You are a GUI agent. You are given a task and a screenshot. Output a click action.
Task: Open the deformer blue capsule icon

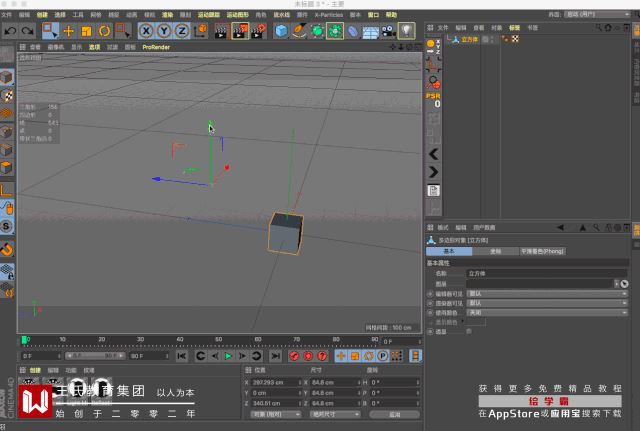coord(353,31)
